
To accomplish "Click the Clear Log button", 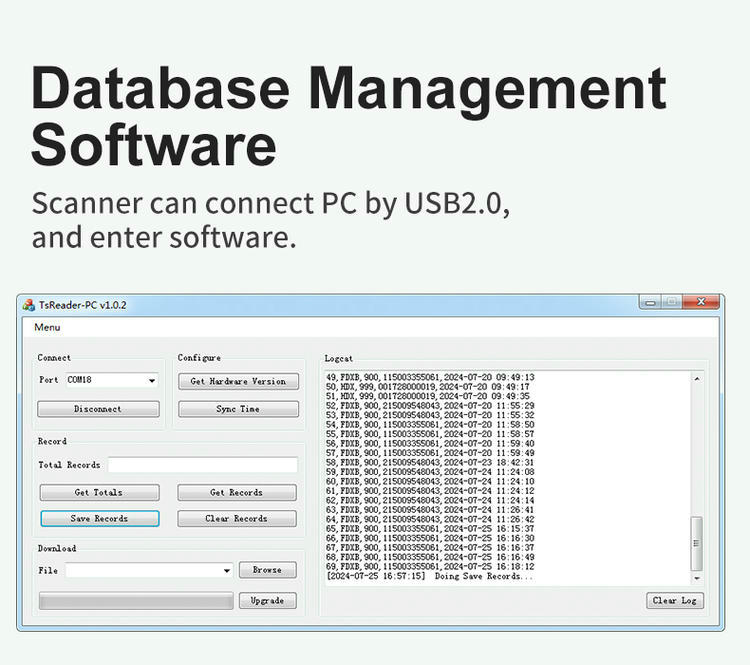I will (x=674, y=600).
